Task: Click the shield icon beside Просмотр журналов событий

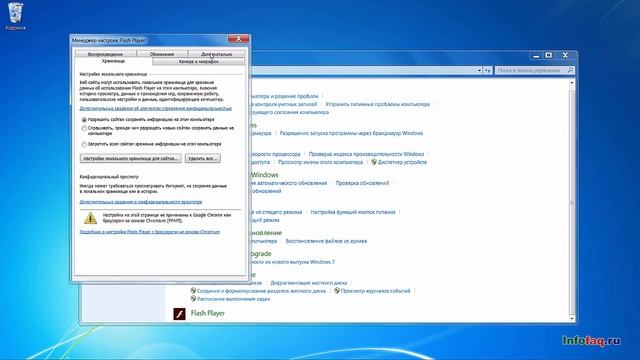Action: tap(337, 291)
